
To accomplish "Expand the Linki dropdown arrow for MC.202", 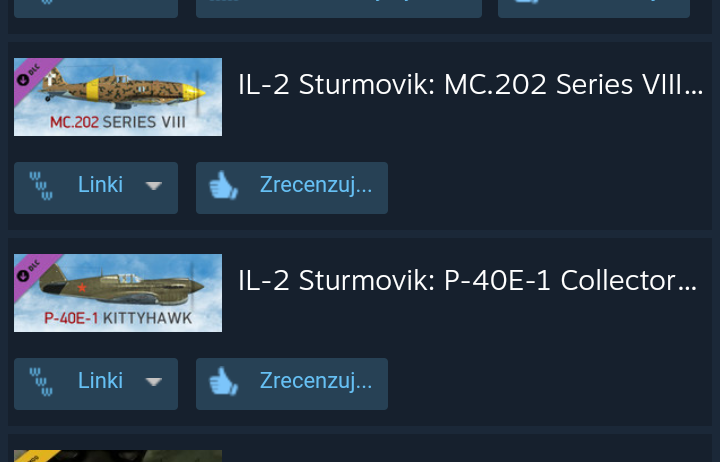I will click(153, 186).
